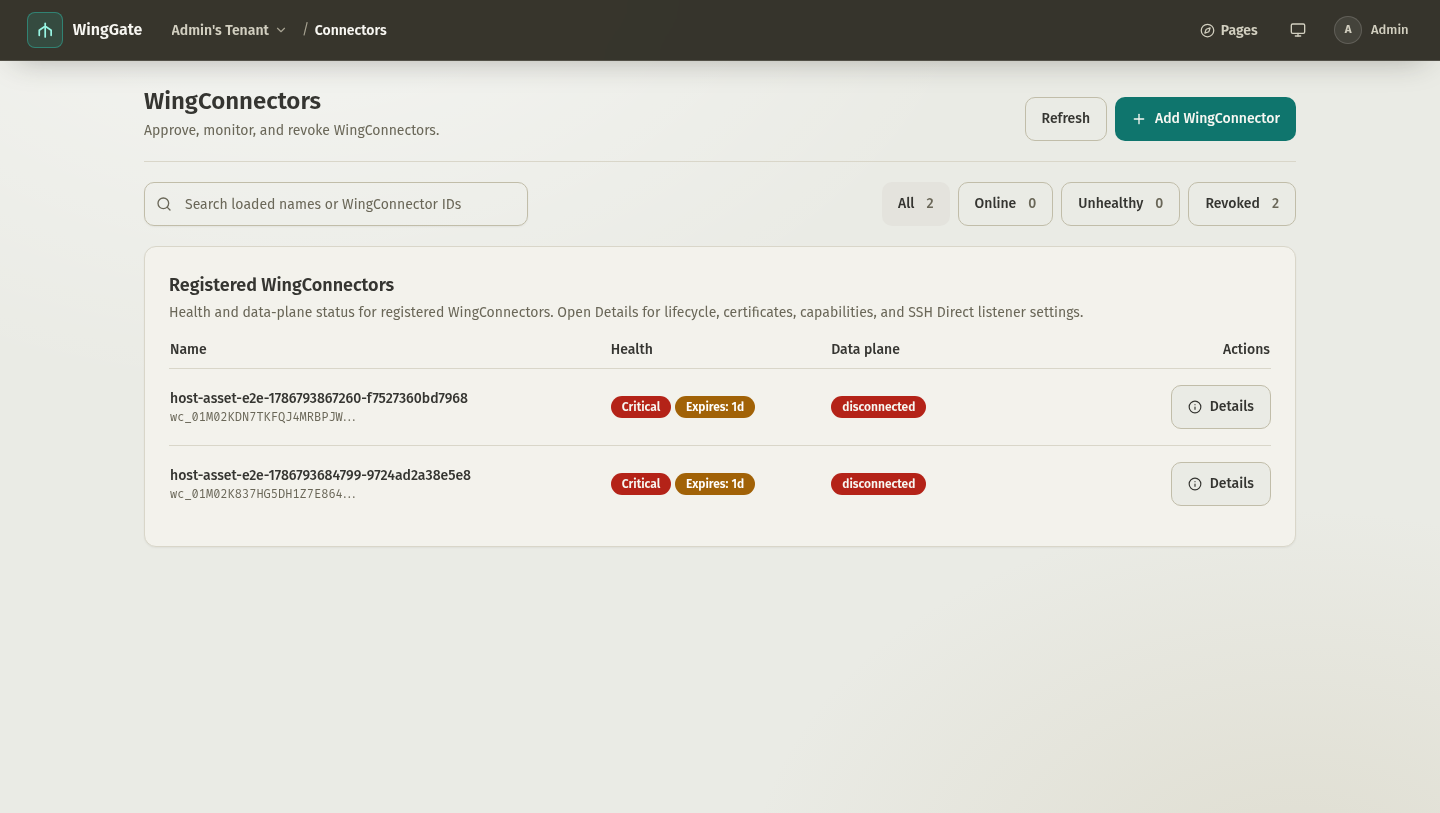Select connector name host-asset-e2e-1786793684799-9724ad2a38e5e8
The image size is (1440, 813).
pyautogui.click(x=320, y=475)
